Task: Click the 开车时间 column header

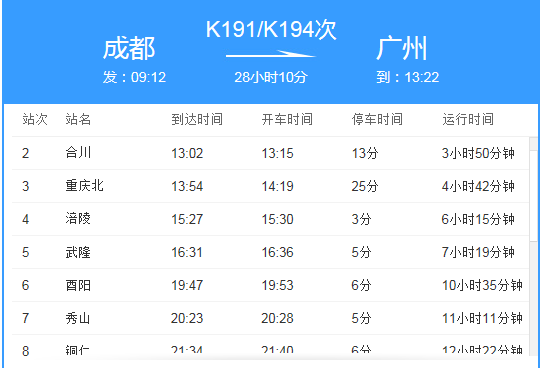Action: (287, 119)
